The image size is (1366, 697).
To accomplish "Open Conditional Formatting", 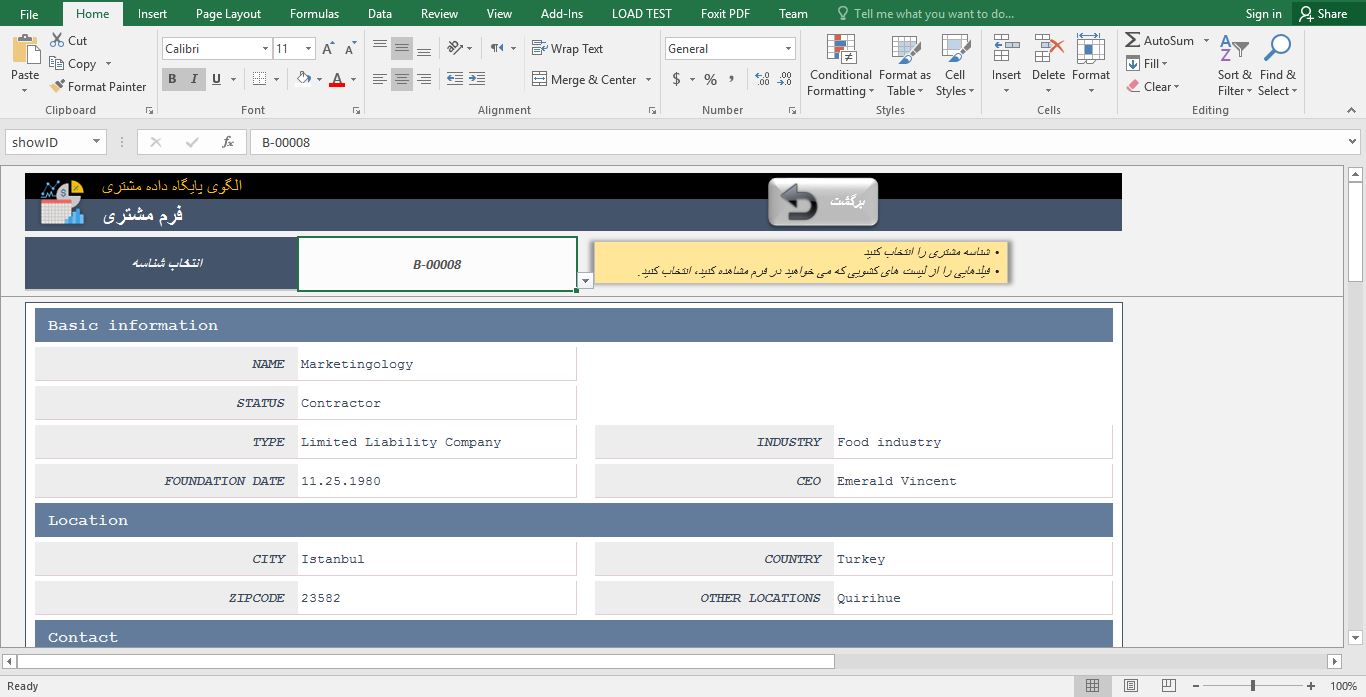I will click(840, 66).
